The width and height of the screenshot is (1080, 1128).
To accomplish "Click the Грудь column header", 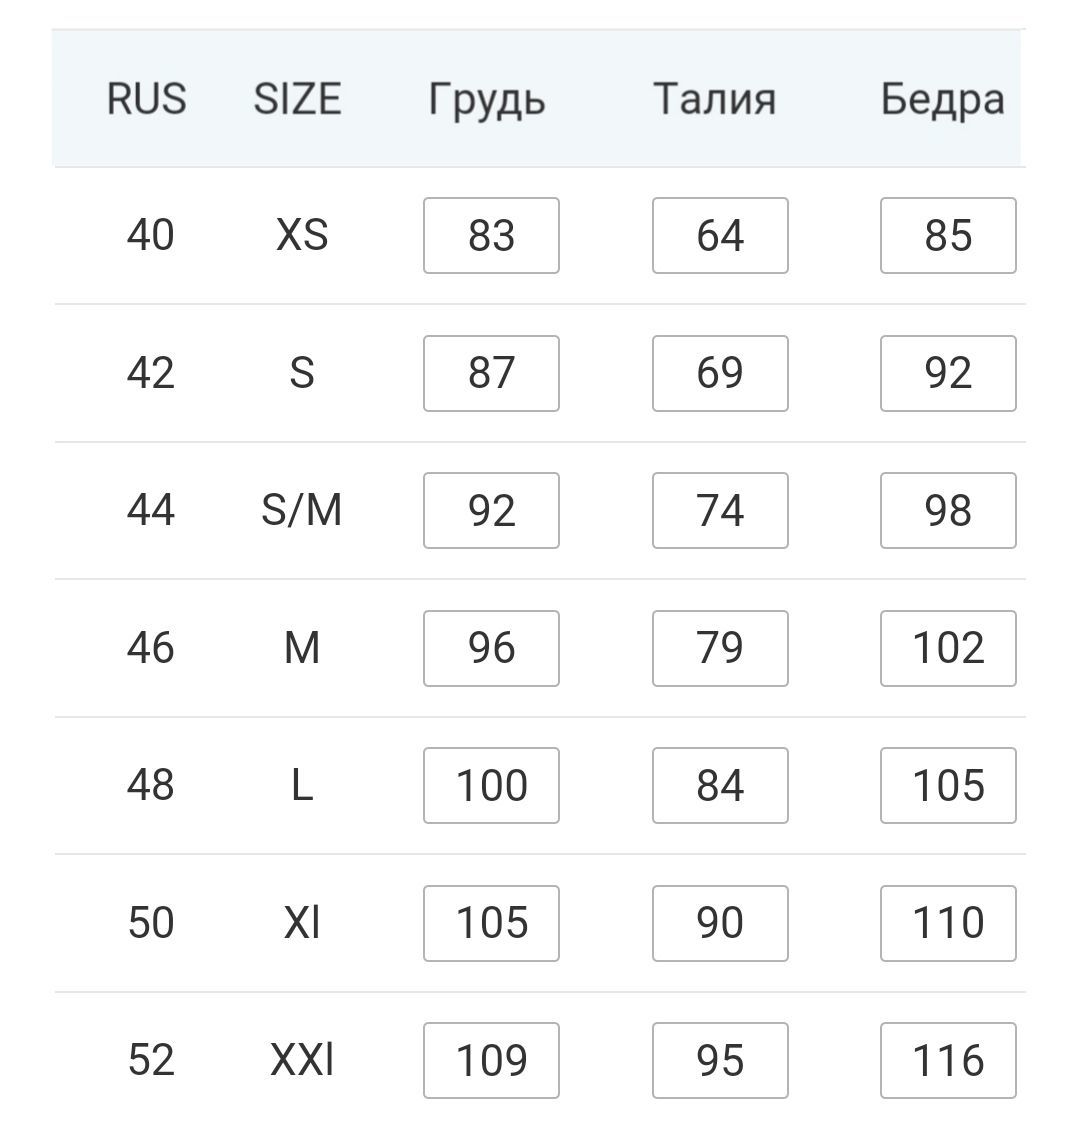I will tap(487, 100).
